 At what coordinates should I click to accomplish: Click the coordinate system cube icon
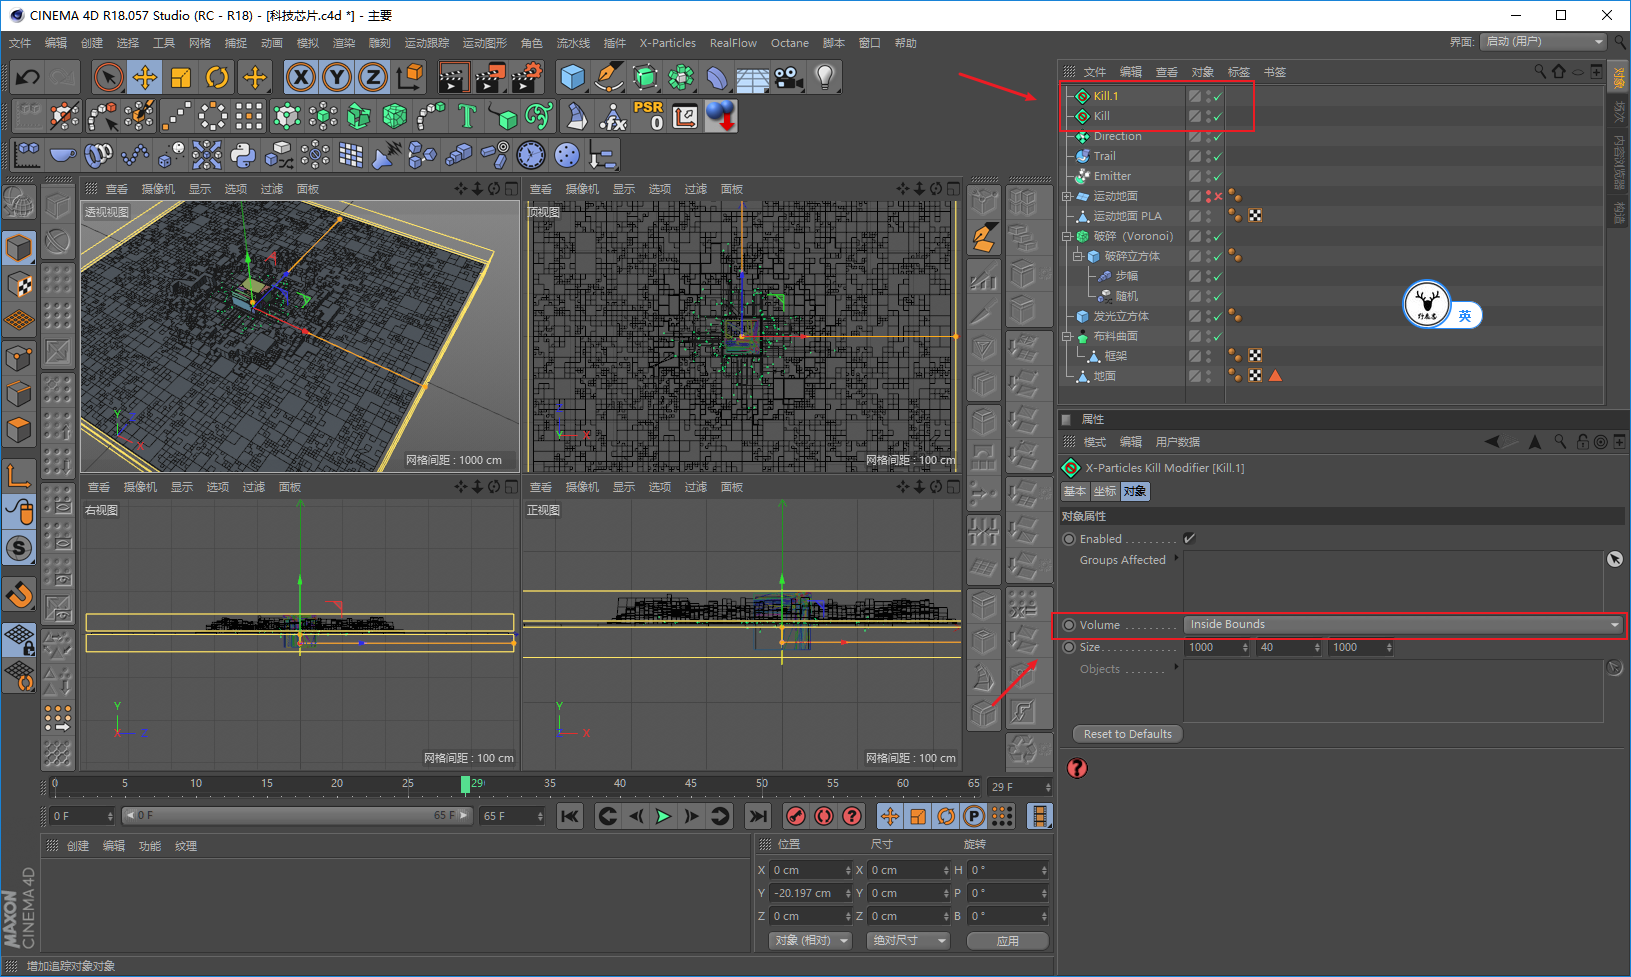coord(409,77)
